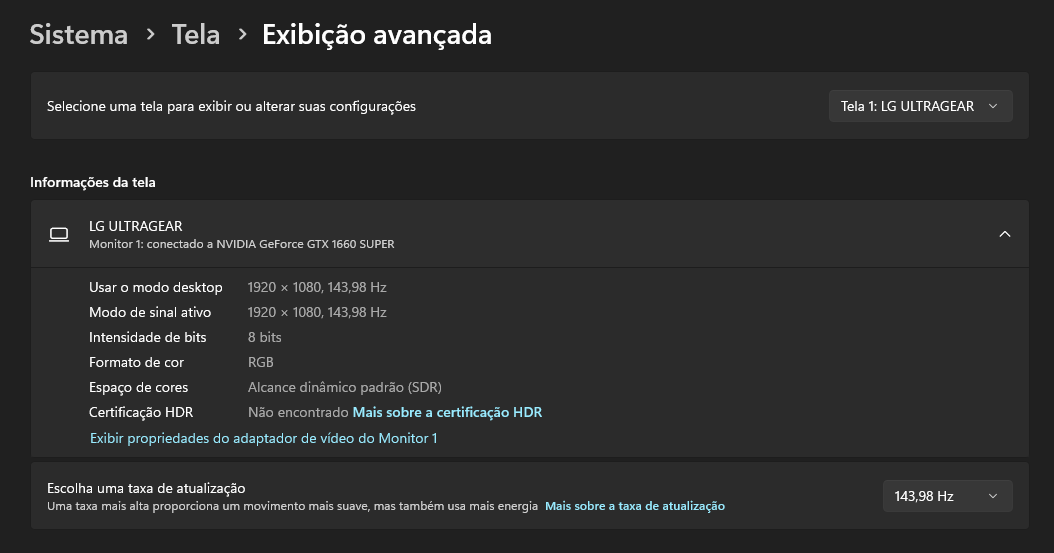Open Exibir propriedades do adaptador de vídeo link
1054x553 pixels.
(264, 438)
